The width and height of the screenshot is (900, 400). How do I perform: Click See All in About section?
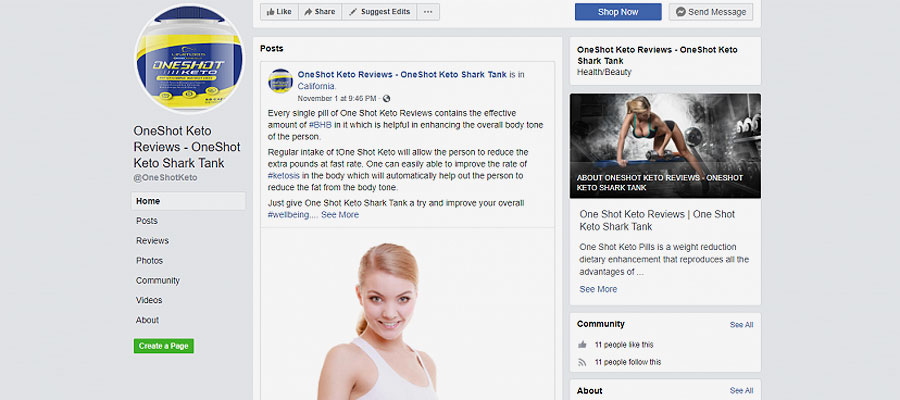click(742, 391)
